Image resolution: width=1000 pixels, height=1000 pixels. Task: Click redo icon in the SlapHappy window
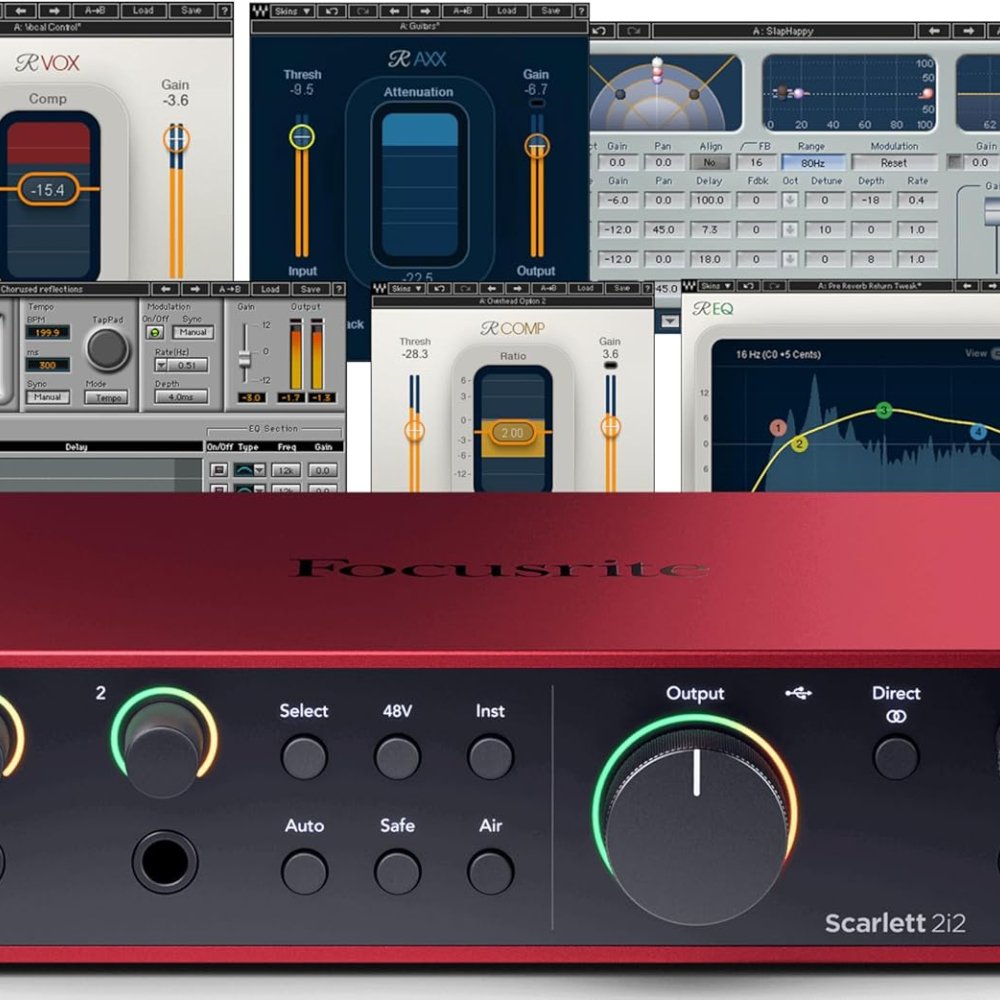click(x=634, y=31)
